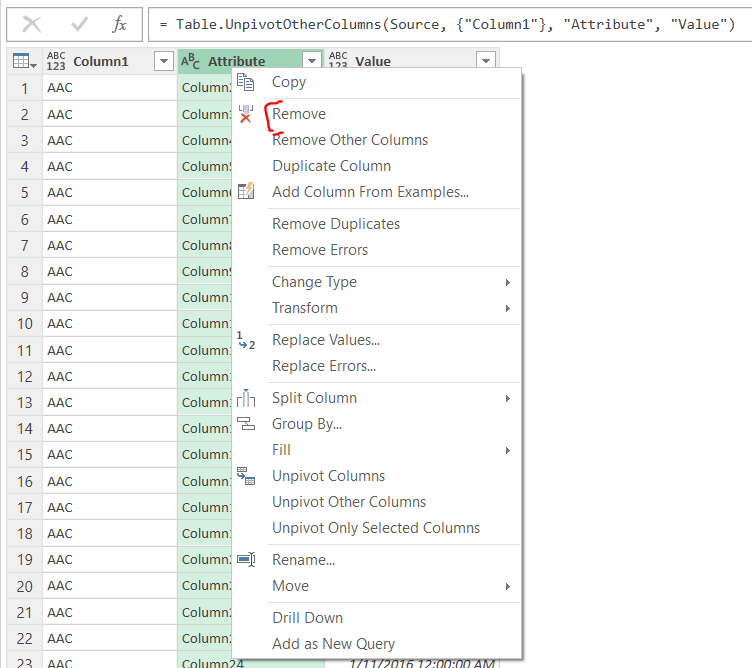Viewport: 752px width, 668px height.
Task: Choose Unpivot Only Selected Columns
Action: coord(377,527)
